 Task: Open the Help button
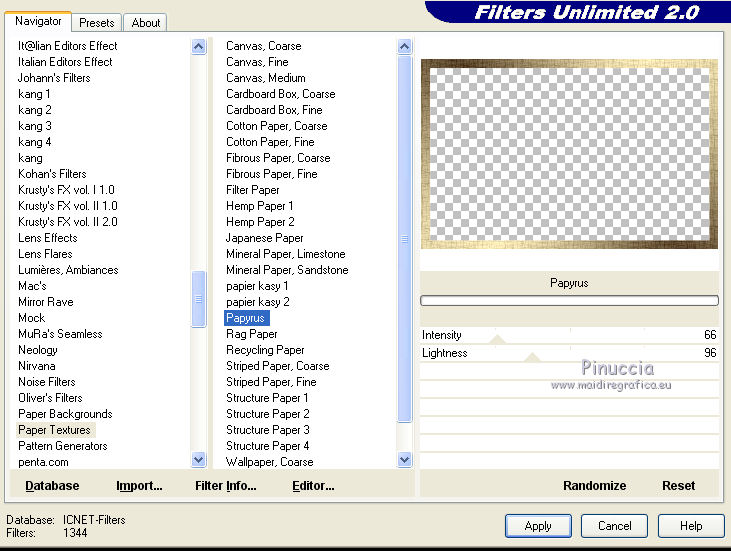[691, 526]
